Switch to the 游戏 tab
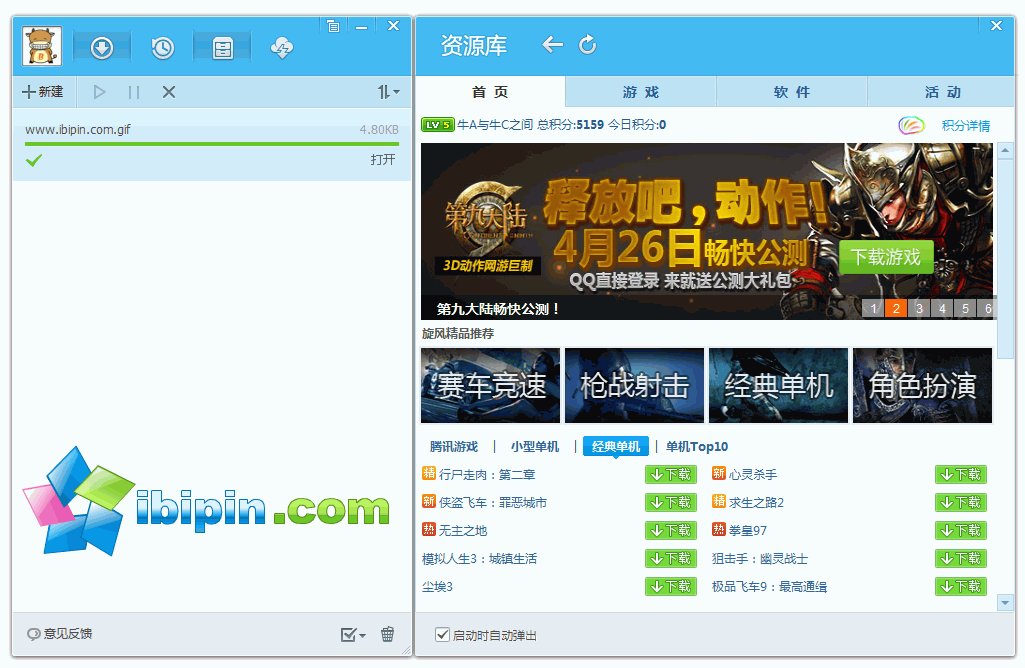The height and width of the screenshot is (668, 1025). [641, 92]
